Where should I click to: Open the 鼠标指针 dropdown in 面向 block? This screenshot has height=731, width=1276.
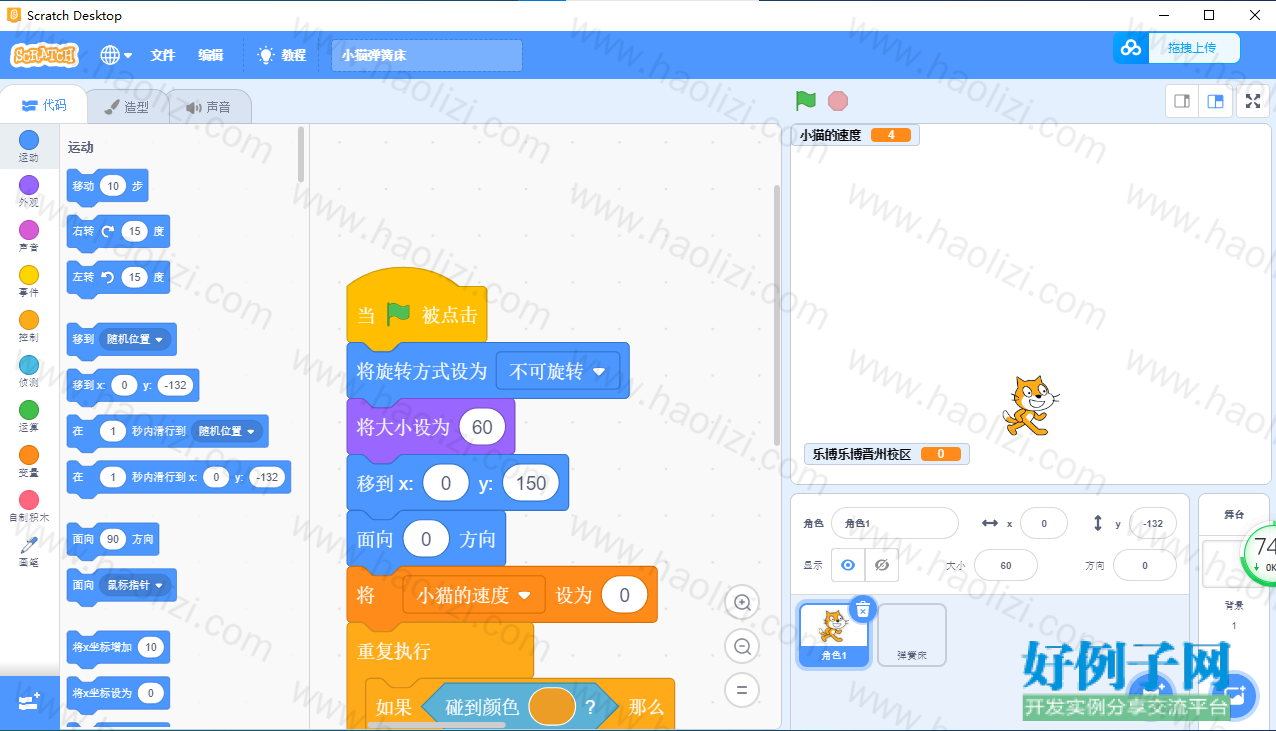[135, 585]
